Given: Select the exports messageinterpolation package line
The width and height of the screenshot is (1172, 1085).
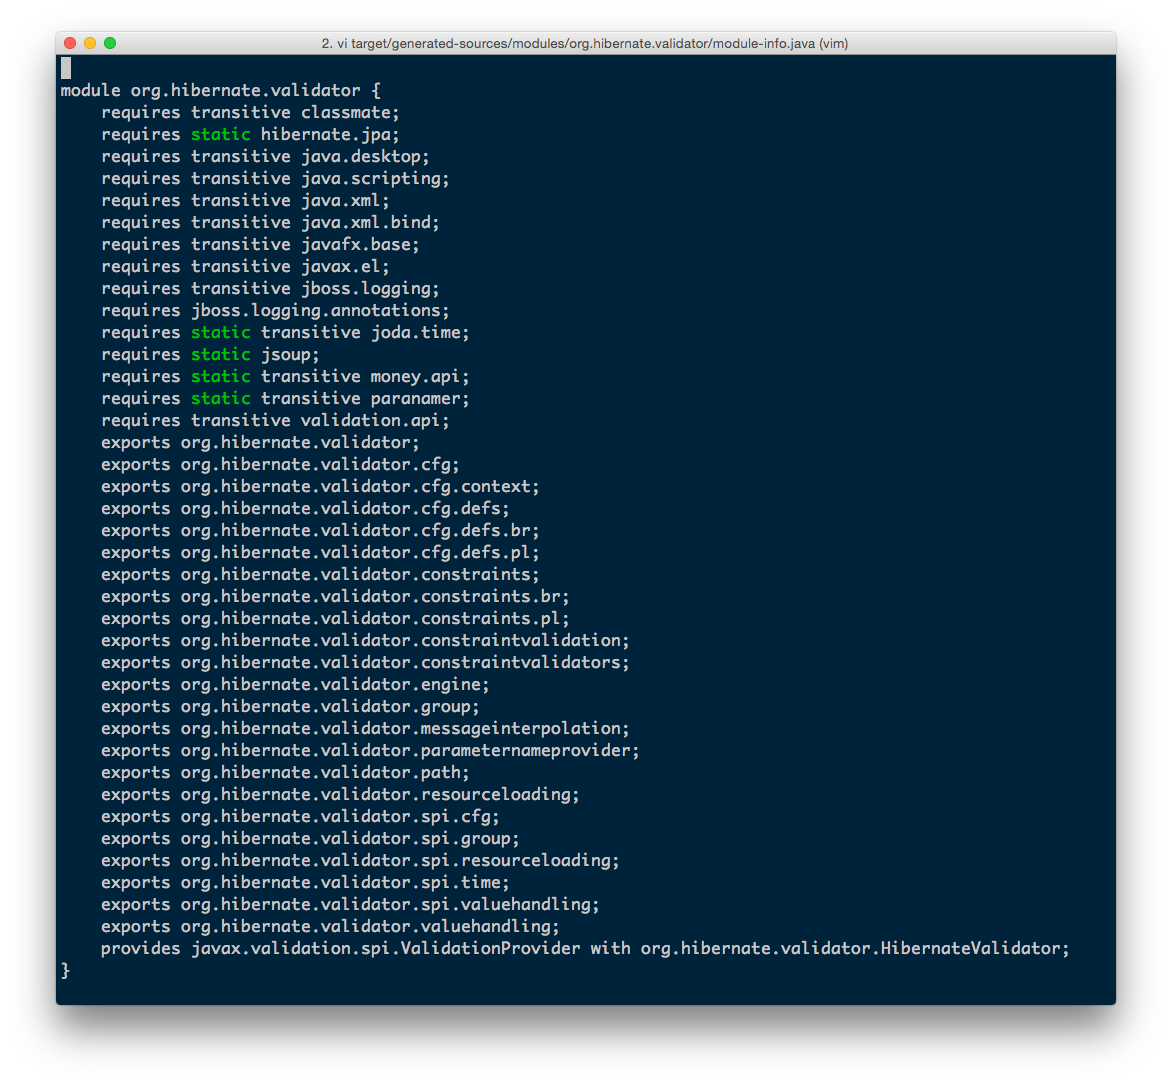Looking at the screenshot, I should (364, 728).
